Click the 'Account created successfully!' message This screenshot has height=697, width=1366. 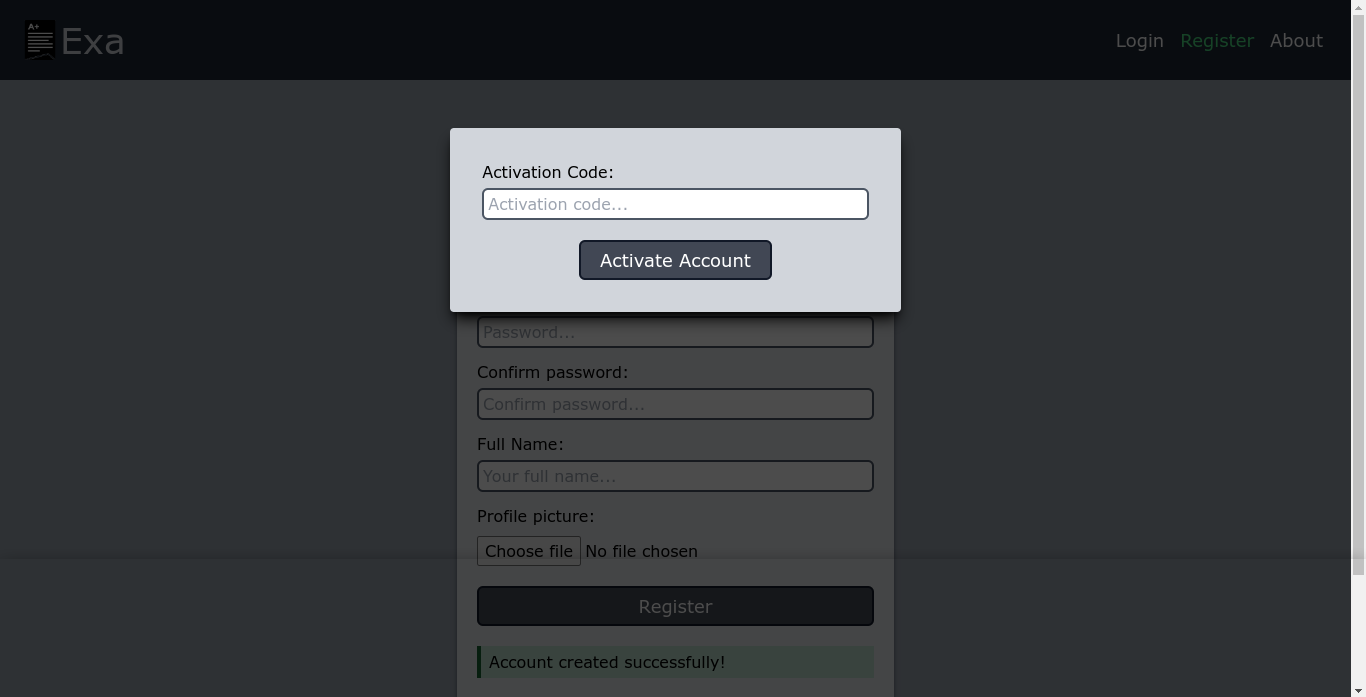(x=607, y=662)
